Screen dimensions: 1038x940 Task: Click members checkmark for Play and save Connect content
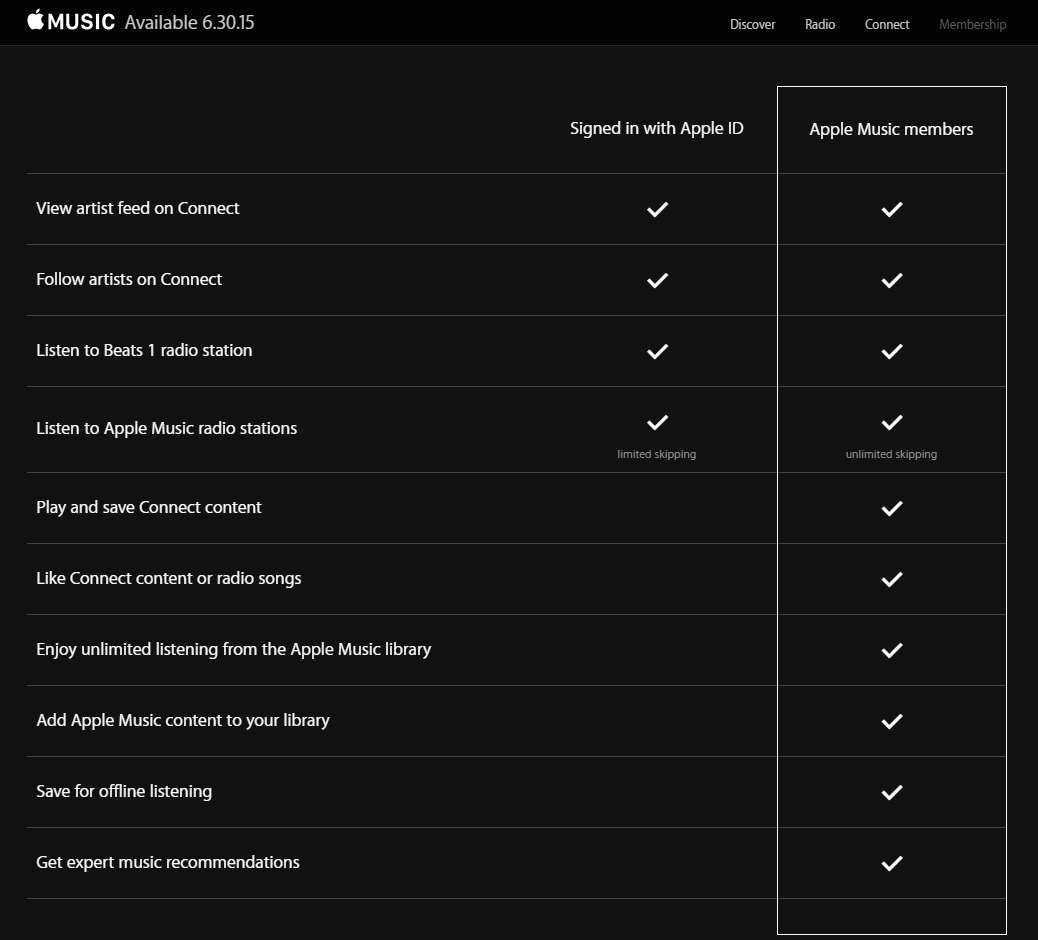tap(892, 508)
